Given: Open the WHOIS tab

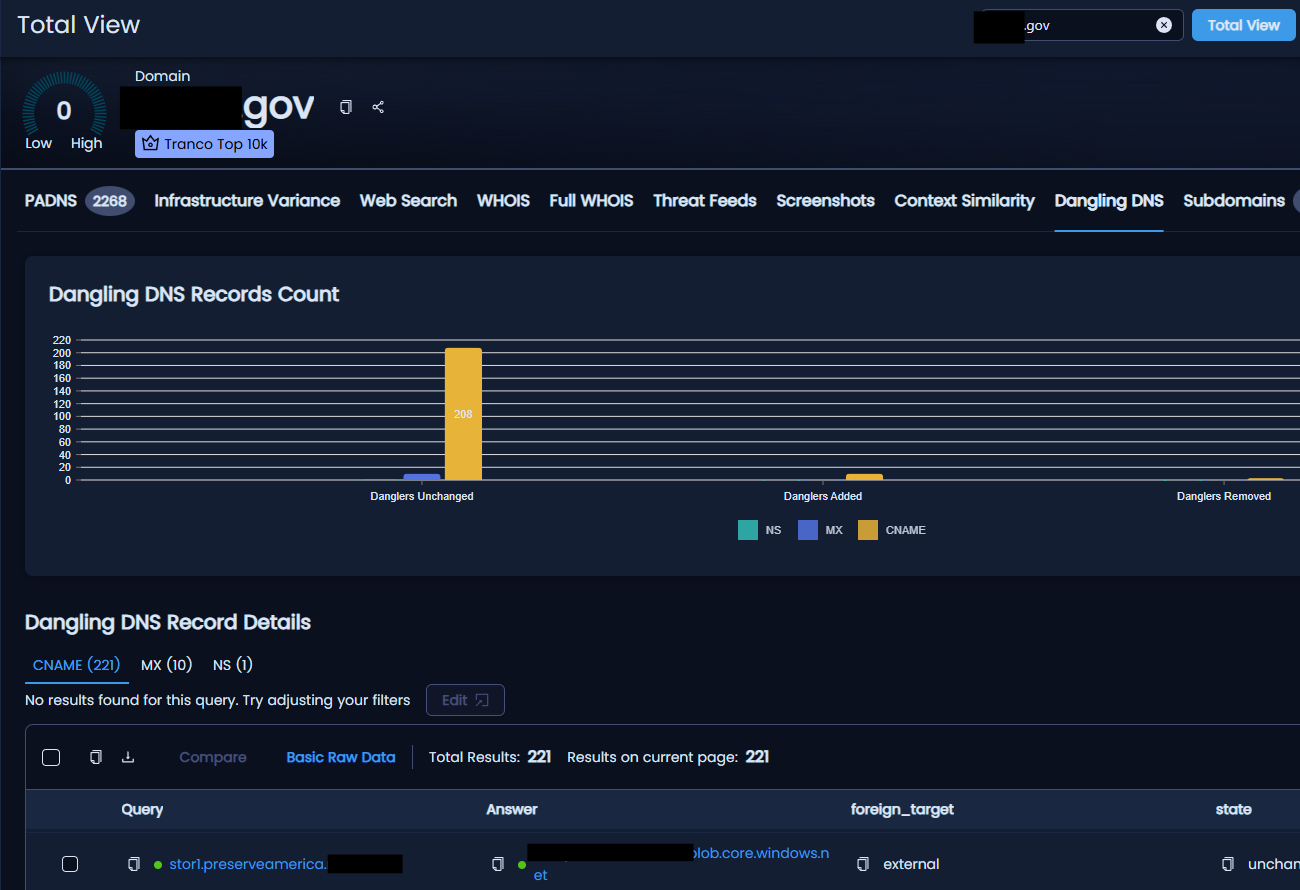Looking at the screenshot, I should click(503, 201).
